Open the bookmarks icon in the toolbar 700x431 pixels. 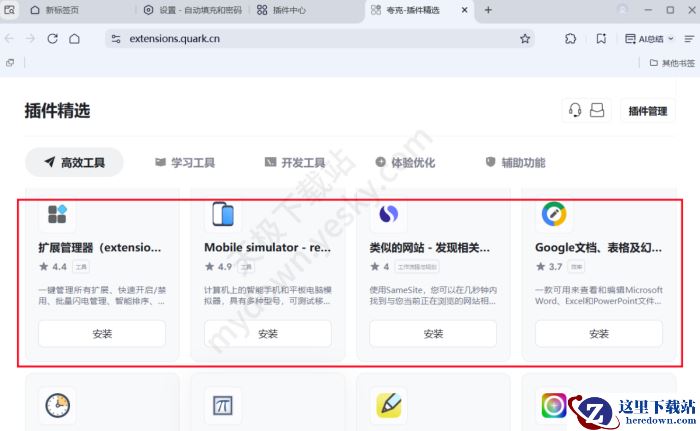[601, 39]
